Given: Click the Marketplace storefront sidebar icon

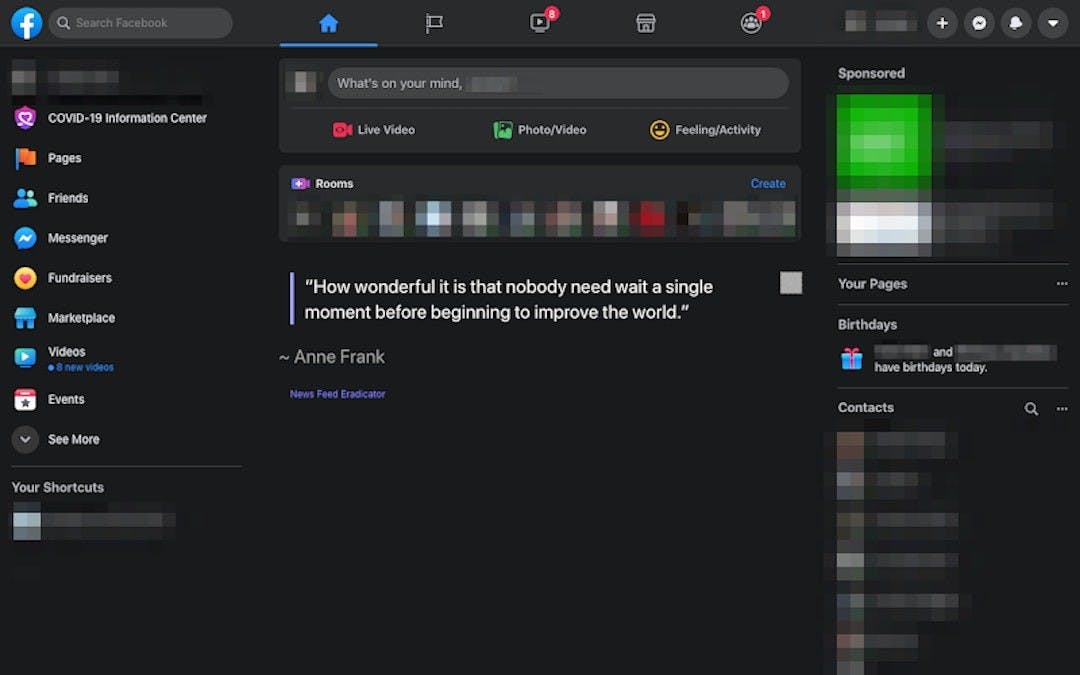Looking at the screenshot, I should (25, 318).
